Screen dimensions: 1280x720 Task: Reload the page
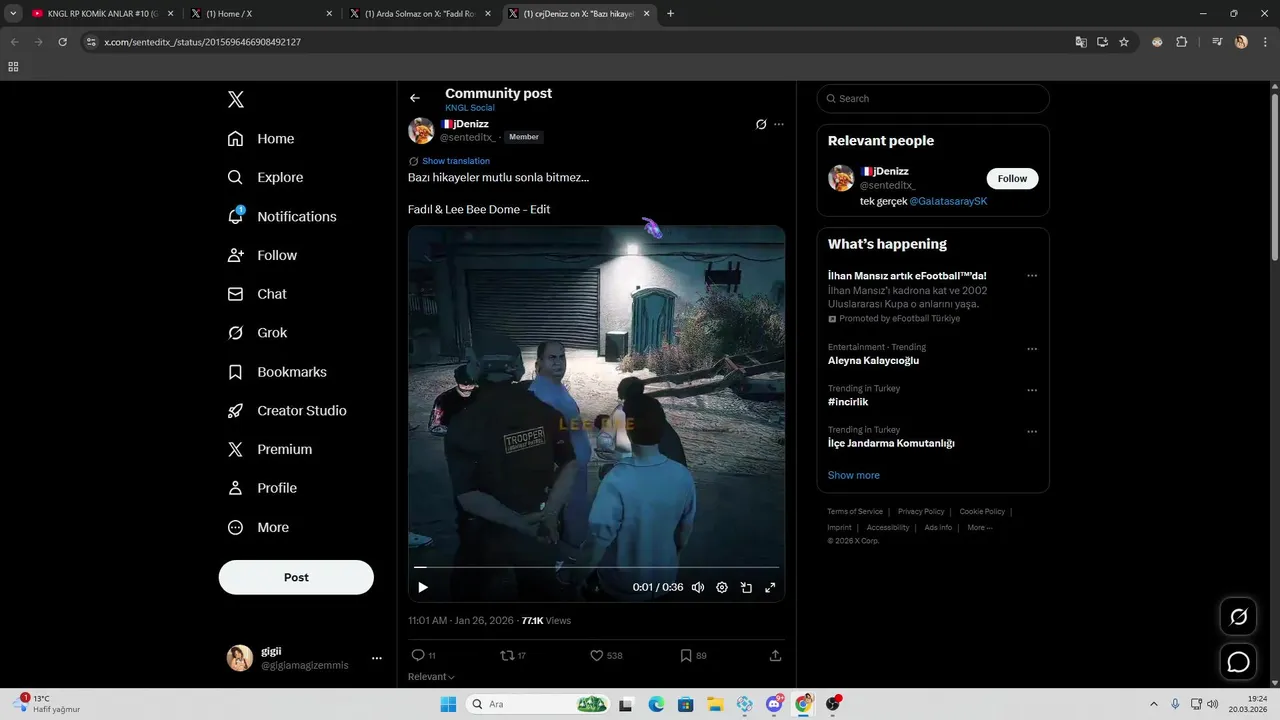coord(62,42)
